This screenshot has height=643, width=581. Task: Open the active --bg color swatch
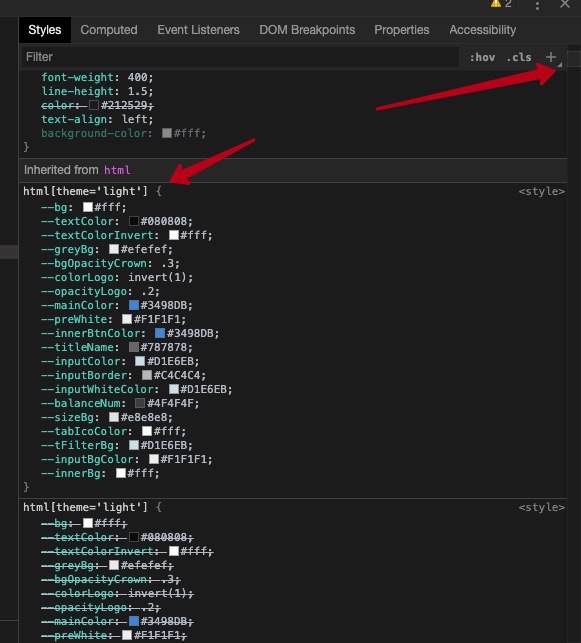coord(88,207)
